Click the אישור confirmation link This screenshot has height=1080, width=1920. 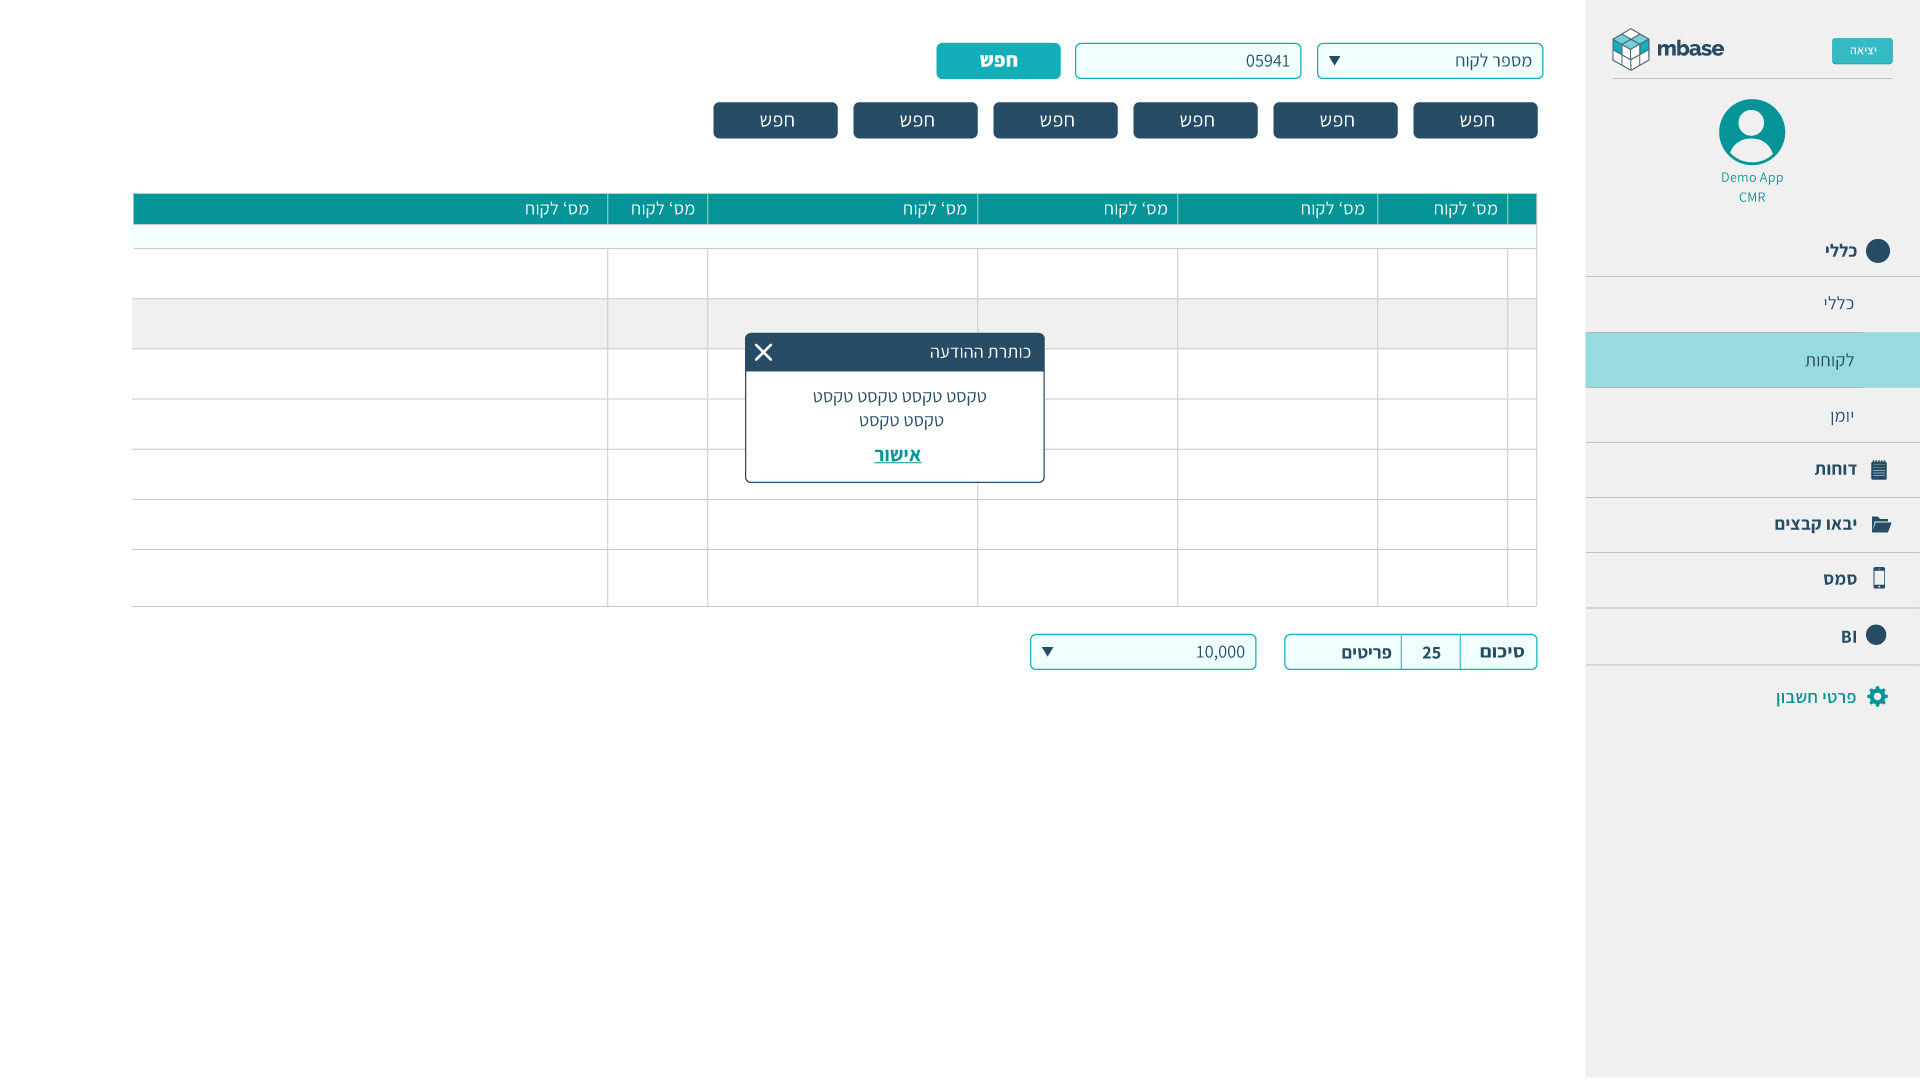(x=897, y=455)
